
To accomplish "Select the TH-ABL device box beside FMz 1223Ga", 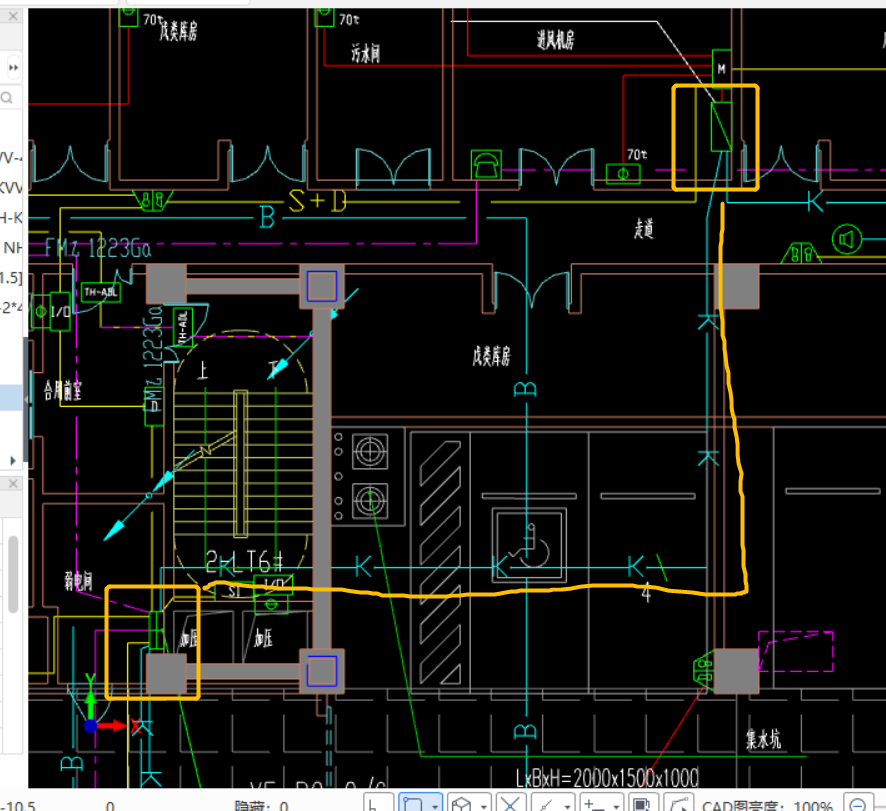I will [101, 292].
